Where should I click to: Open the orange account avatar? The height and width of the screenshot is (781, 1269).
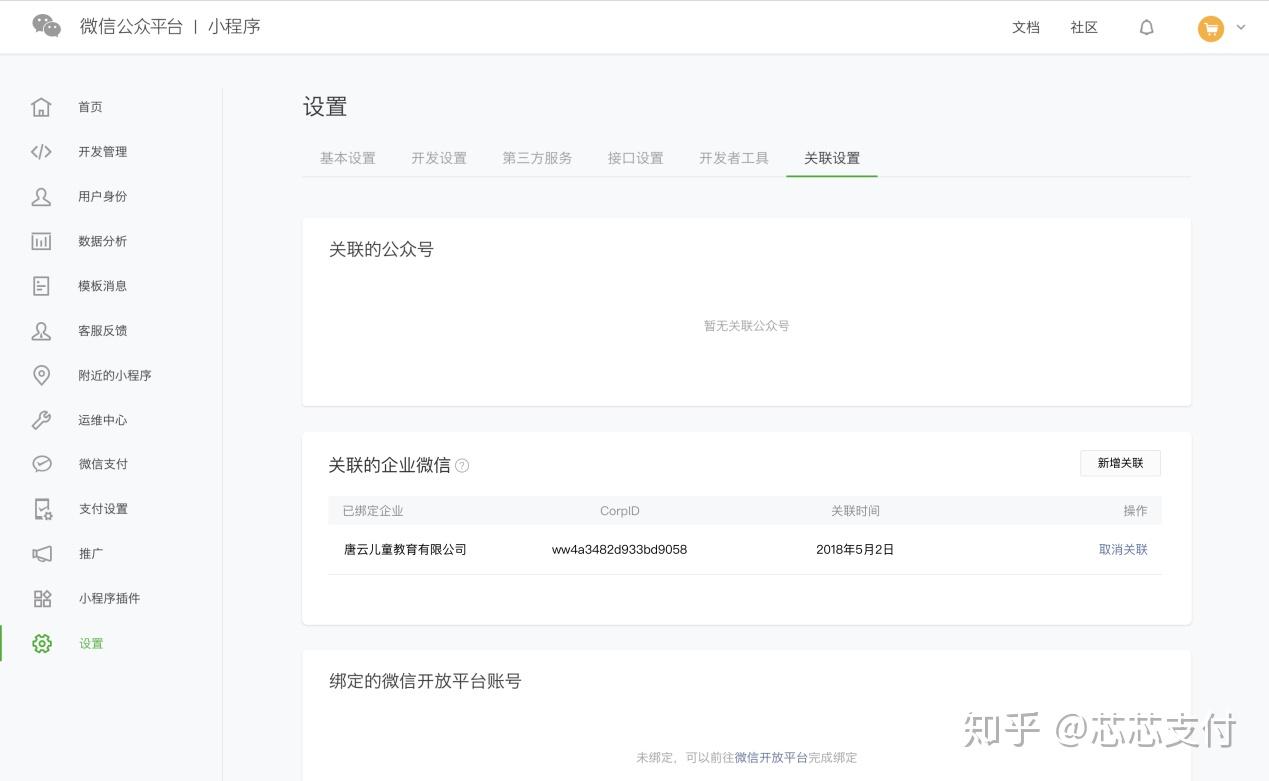tap(1211, 28)
